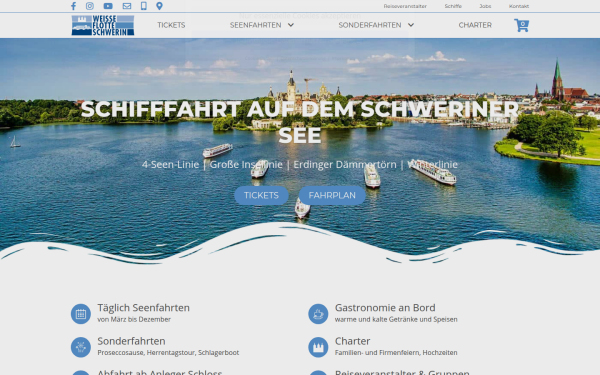
Task: Open the Facebook page icon
Action: [73, 6]
